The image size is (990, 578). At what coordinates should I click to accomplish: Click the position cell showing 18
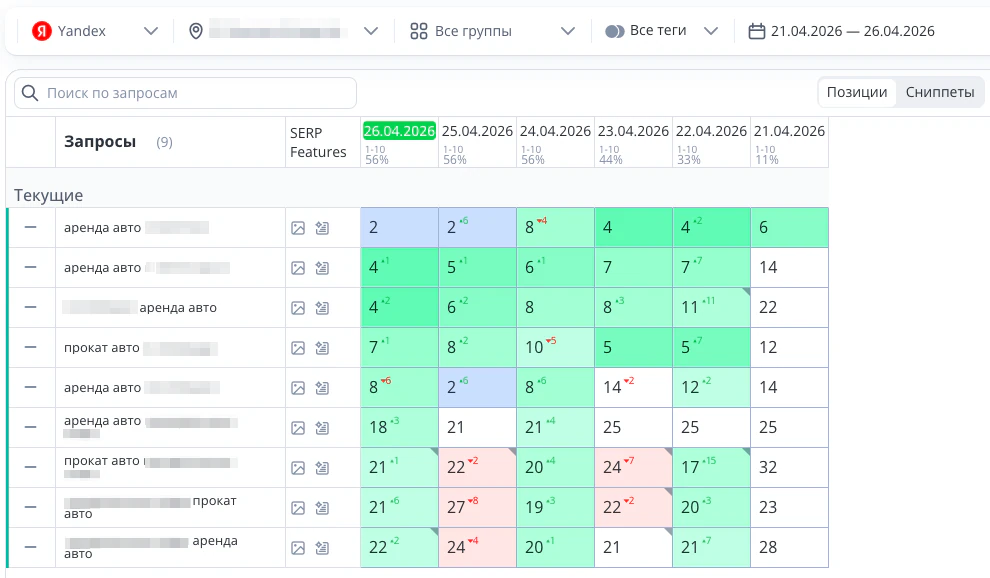(400, 428)
